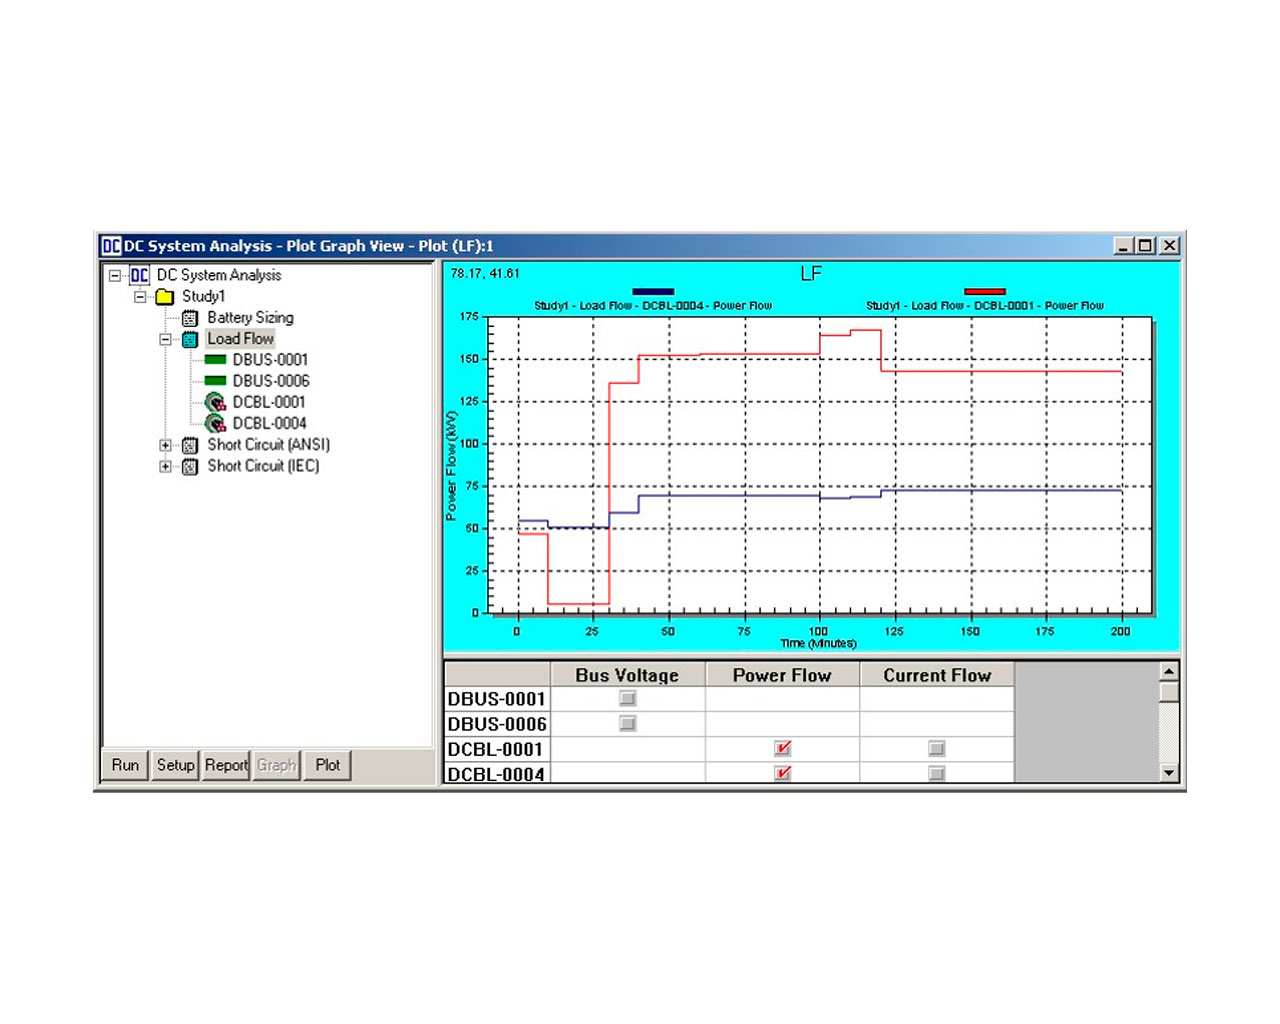Click the DBUS-0006 row header in table

[497, 724]
